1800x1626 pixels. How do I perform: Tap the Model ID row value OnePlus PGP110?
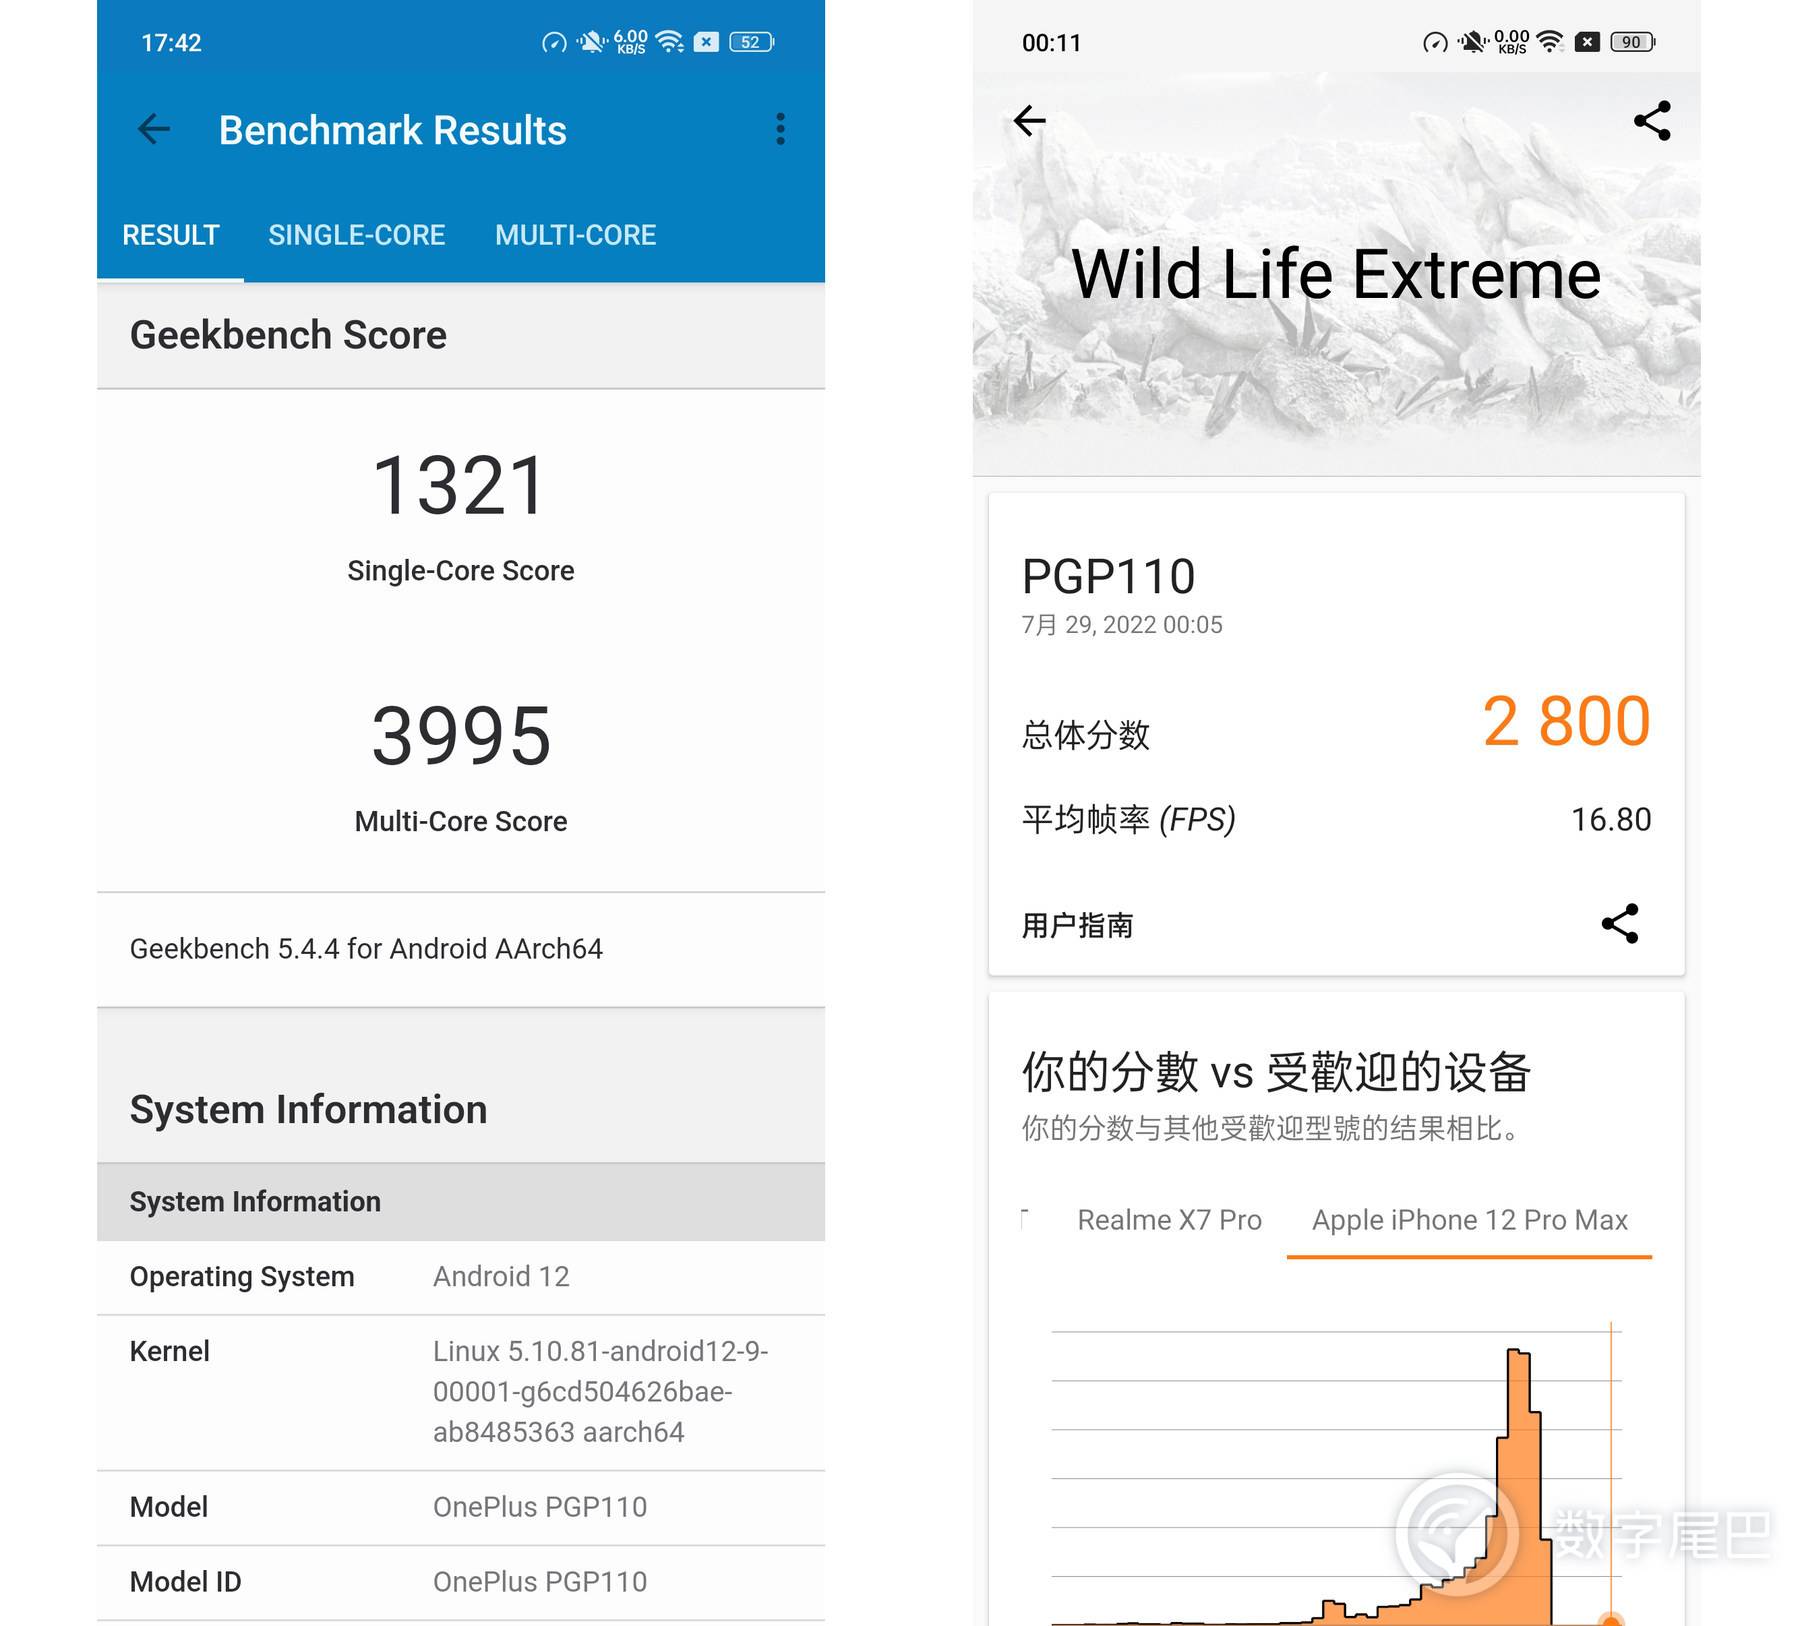coord(540,1582)
